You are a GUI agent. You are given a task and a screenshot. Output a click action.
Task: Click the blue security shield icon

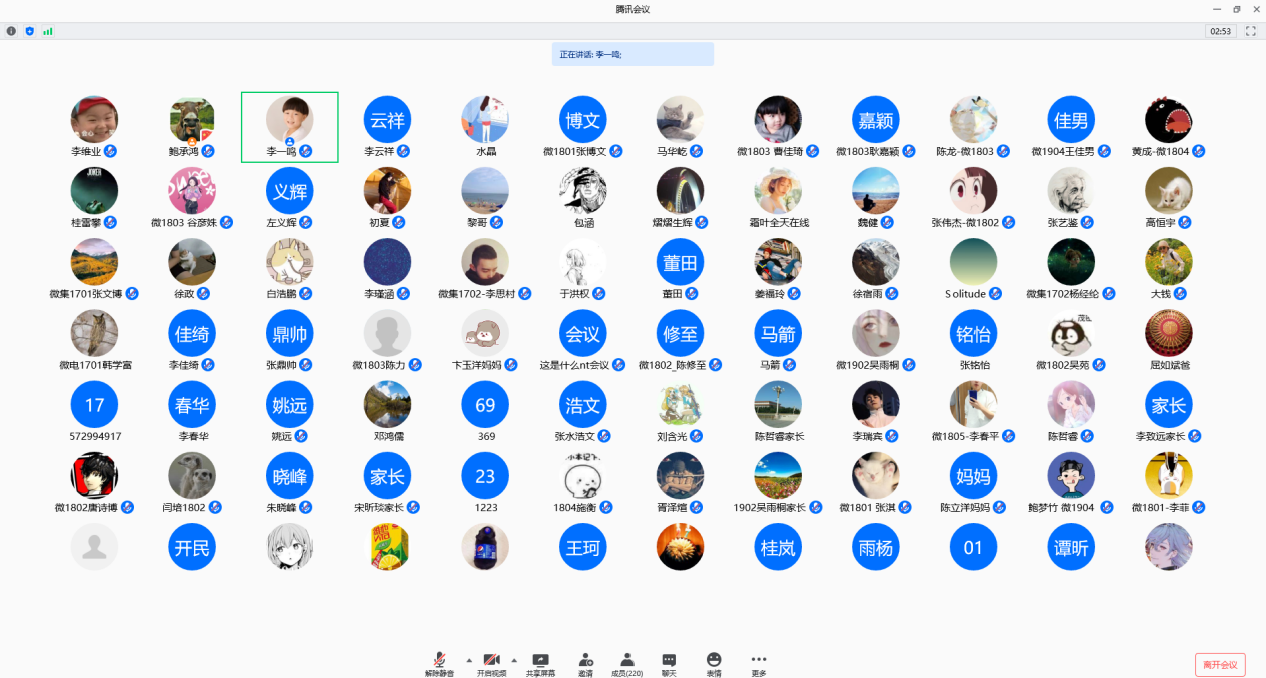(29, 31)
